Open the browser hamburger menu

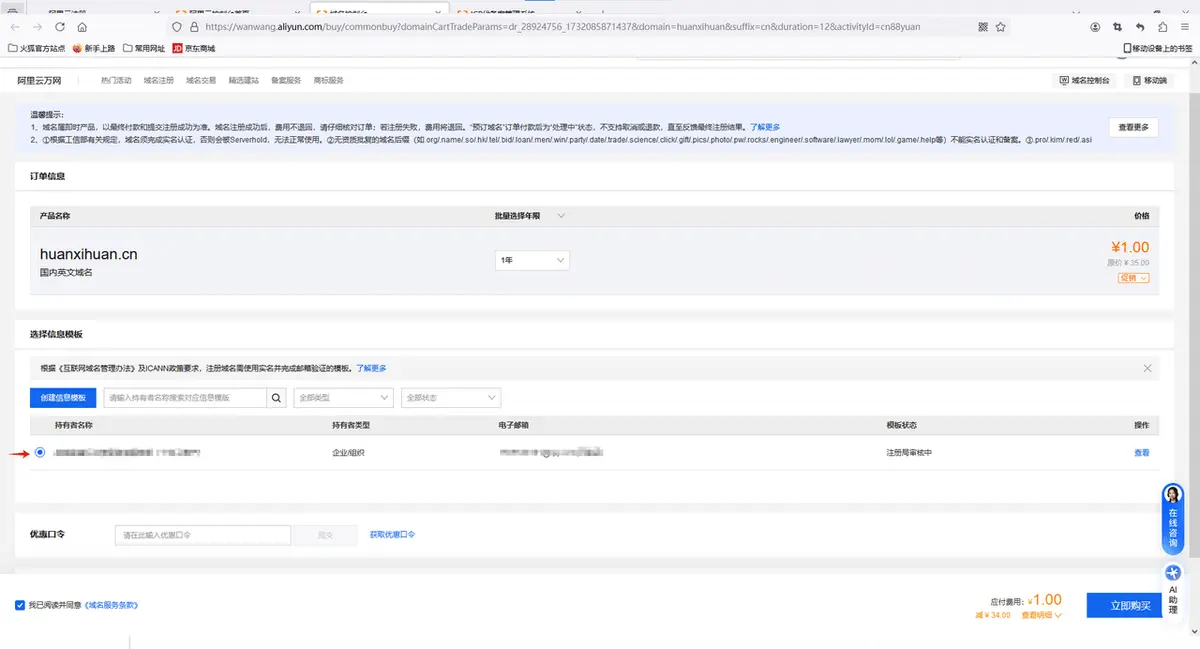(x=1185, y=27)
